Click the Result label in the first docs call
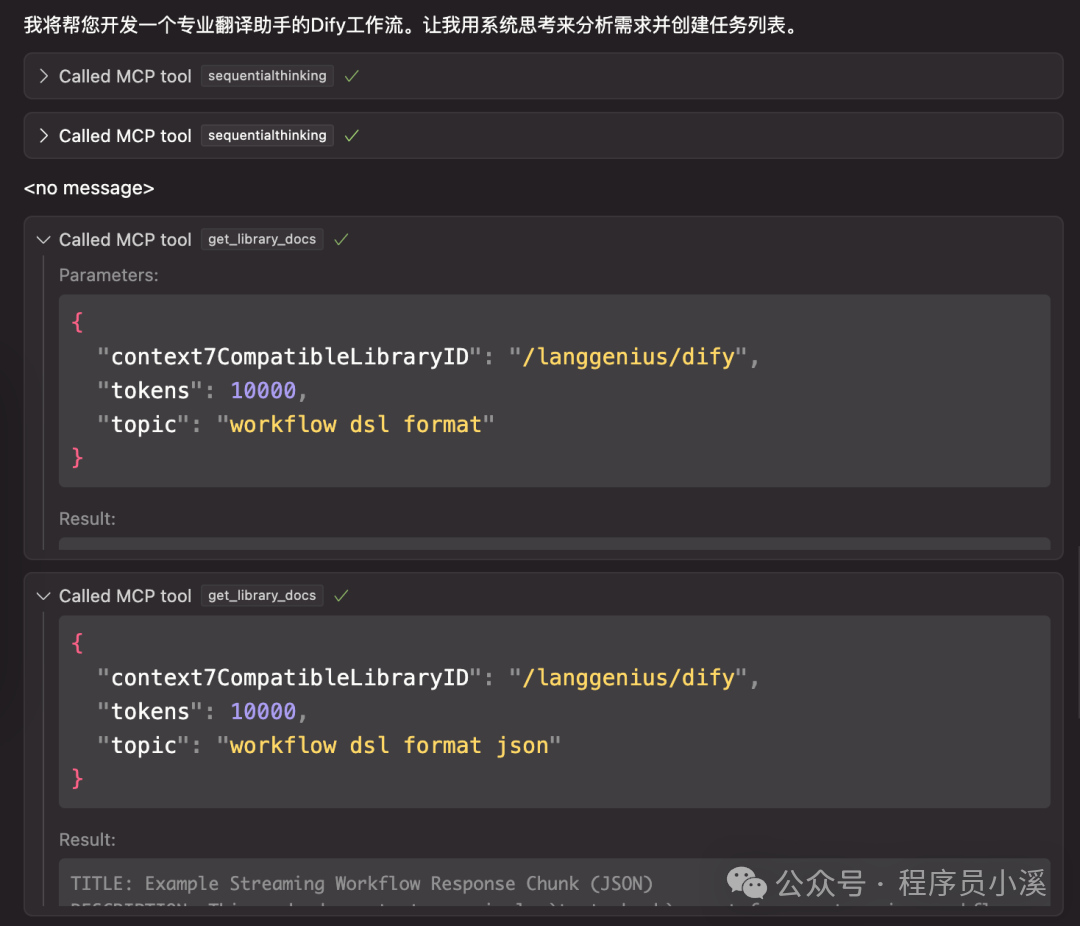Image resolution: width=1080 pixels, height=926 pixels. tap(87, 519)
